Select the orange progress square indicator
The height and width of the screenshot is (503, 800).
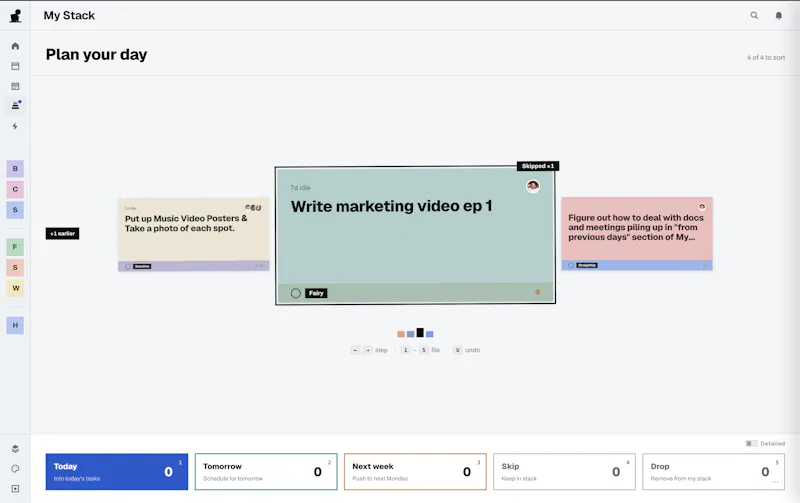point(401,334)
